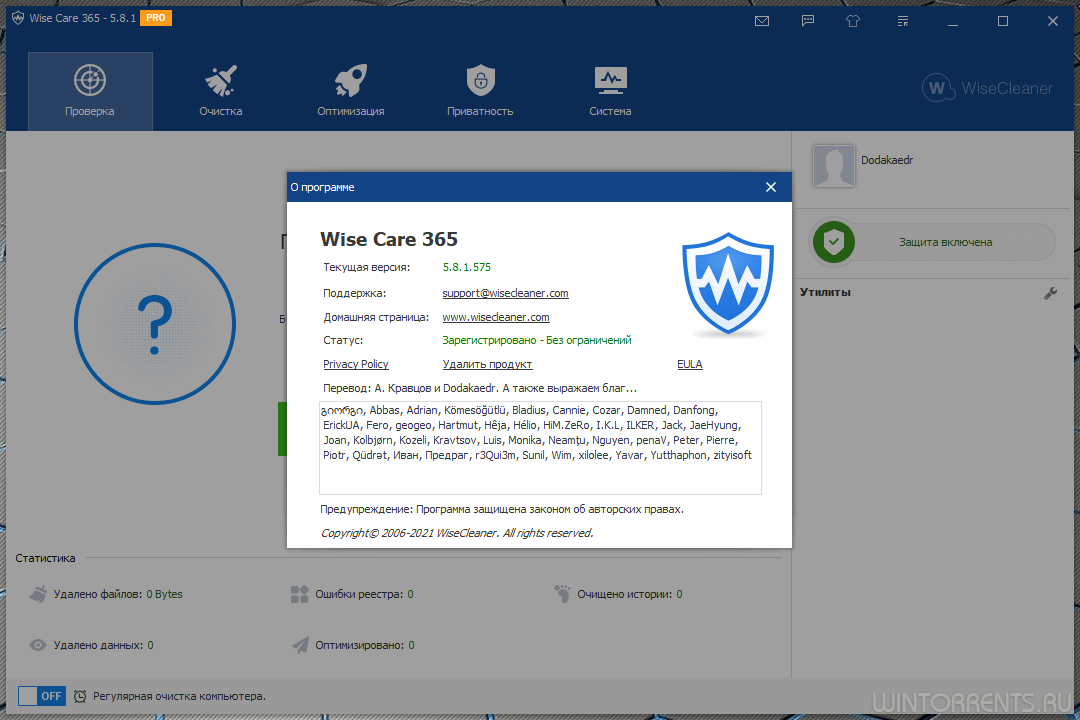Click the Dodakaedr user avatar
This screenshot has height=720, width=1080.
tap(833, 165)
